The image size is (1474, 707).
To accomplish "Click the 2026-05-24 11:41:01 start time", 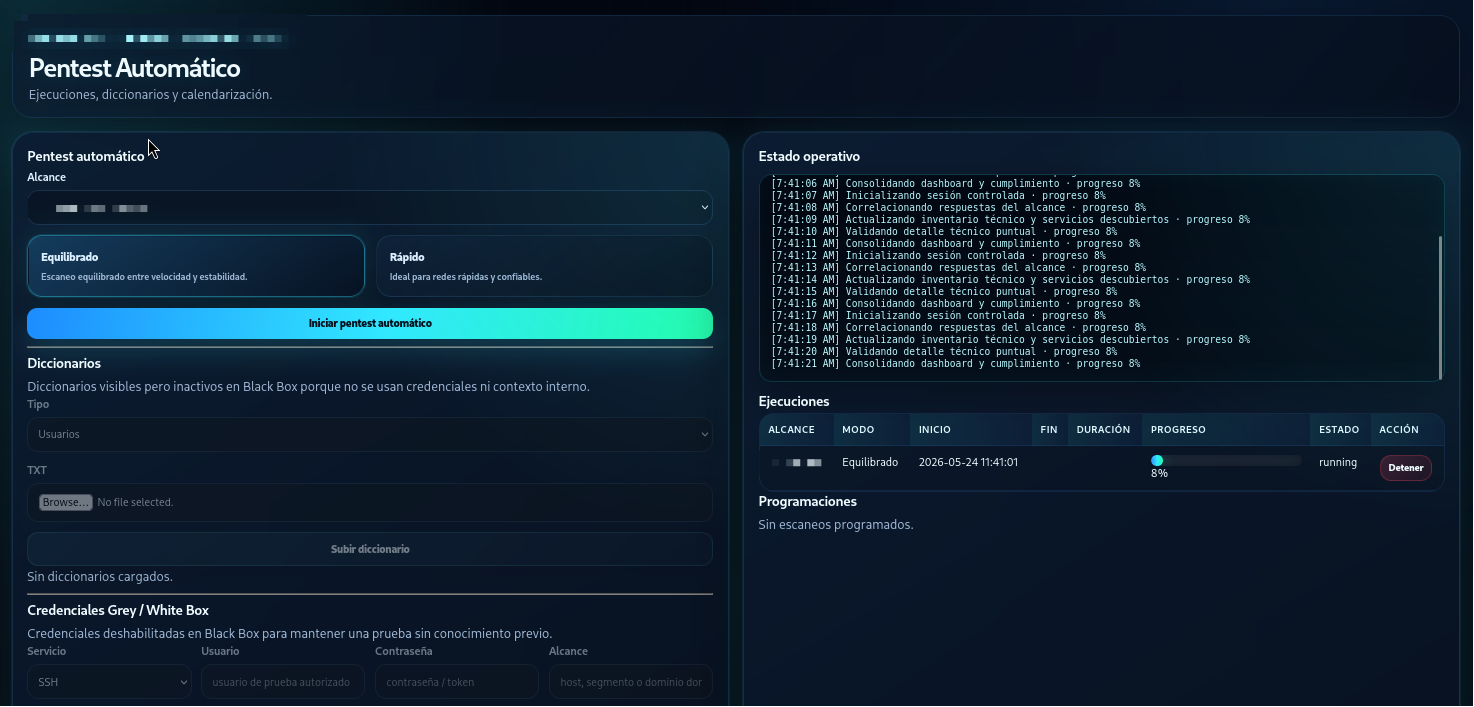I will point(968,462).
